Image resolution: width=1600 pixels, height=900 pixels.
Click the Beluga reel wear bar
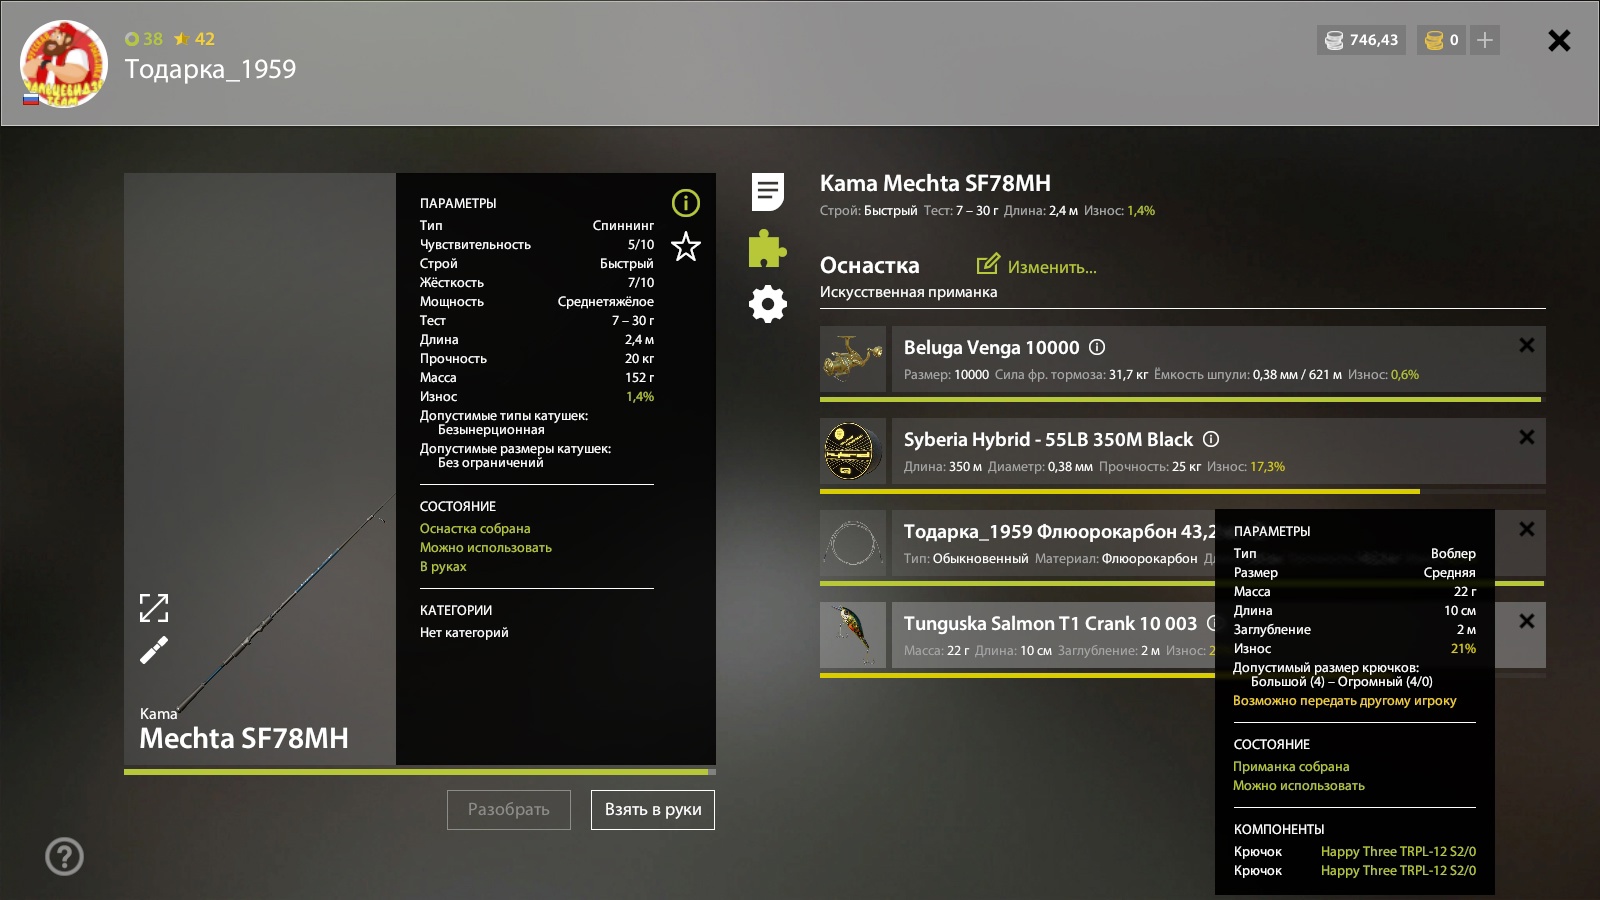(x=1183, y=399)
